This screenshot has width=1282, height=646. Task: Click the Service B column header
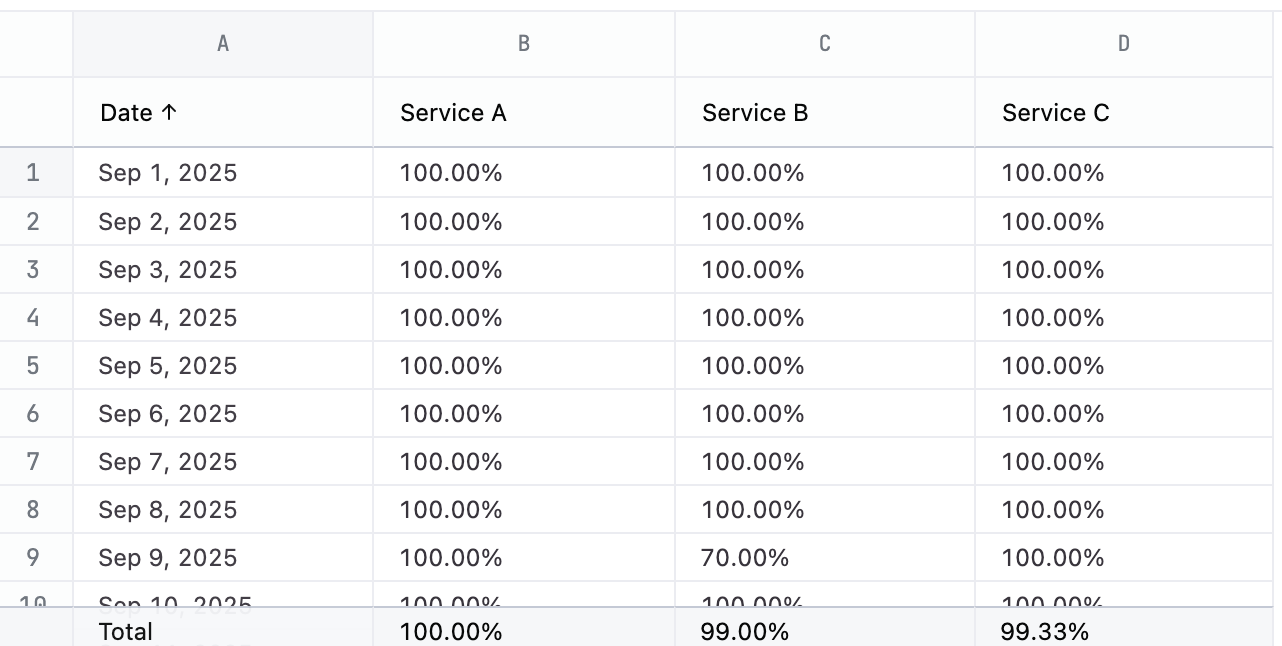(x=755, y=113)
